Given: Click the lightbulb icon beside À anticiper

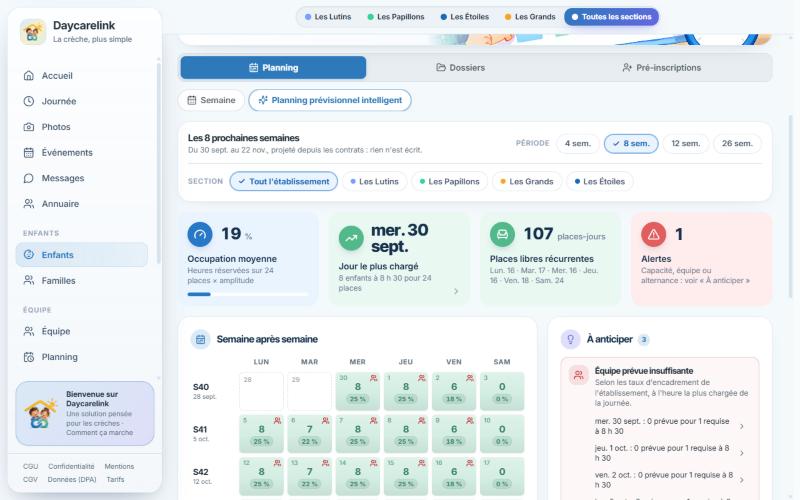Looking at the screenshot, I should point(570,339).
